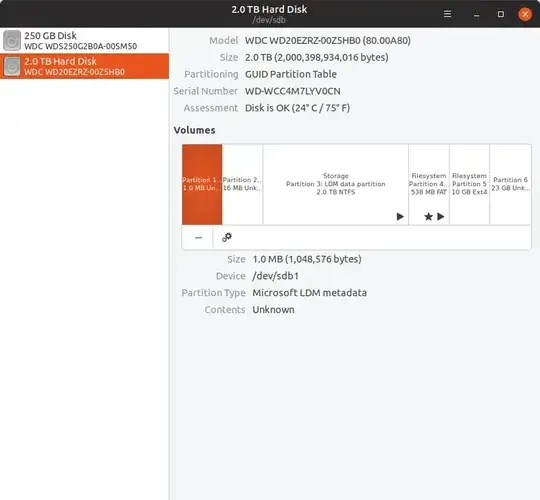The image size is (540, 500).
Task: Click the /dev/sdb subtitle in the title bar
Action: click(269, 20)
